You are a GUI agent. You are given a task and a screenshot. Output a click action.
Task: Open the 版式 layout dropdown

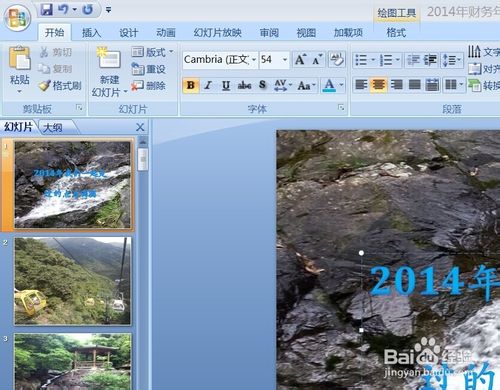coord(152,52)
